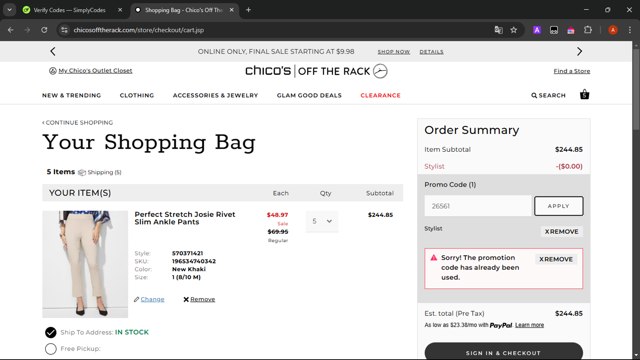This screenshot has width=640, height=360.
Task: Click the browser forward arrow
Action: 27,30
